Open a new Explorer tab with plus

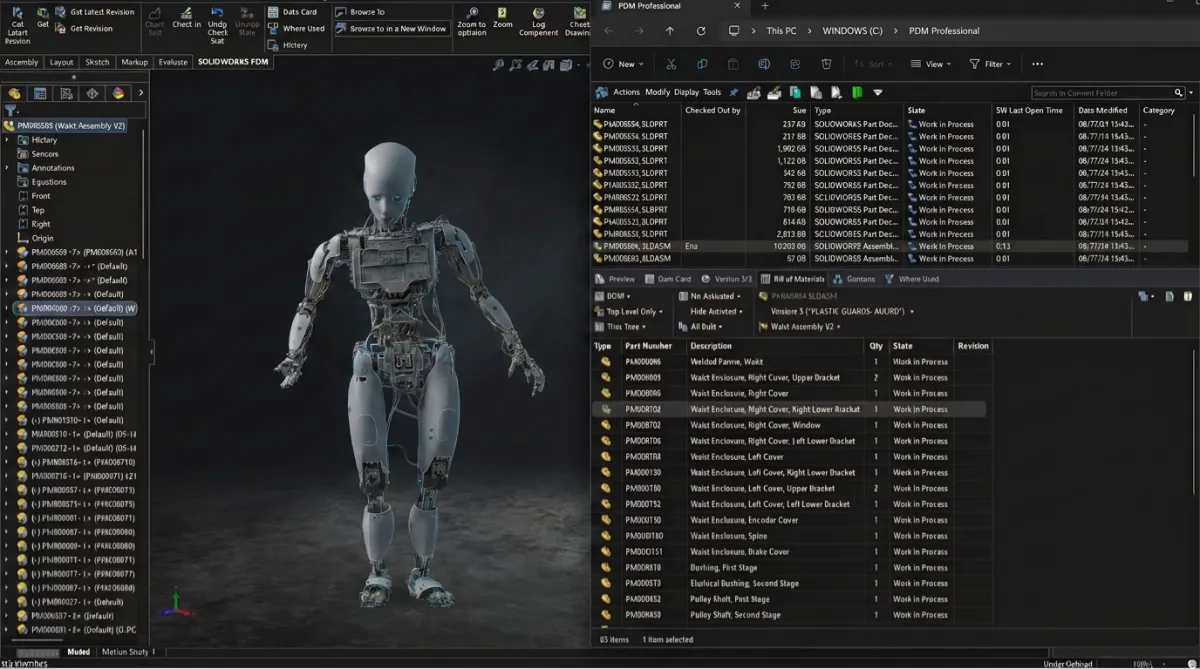point(765,6)
